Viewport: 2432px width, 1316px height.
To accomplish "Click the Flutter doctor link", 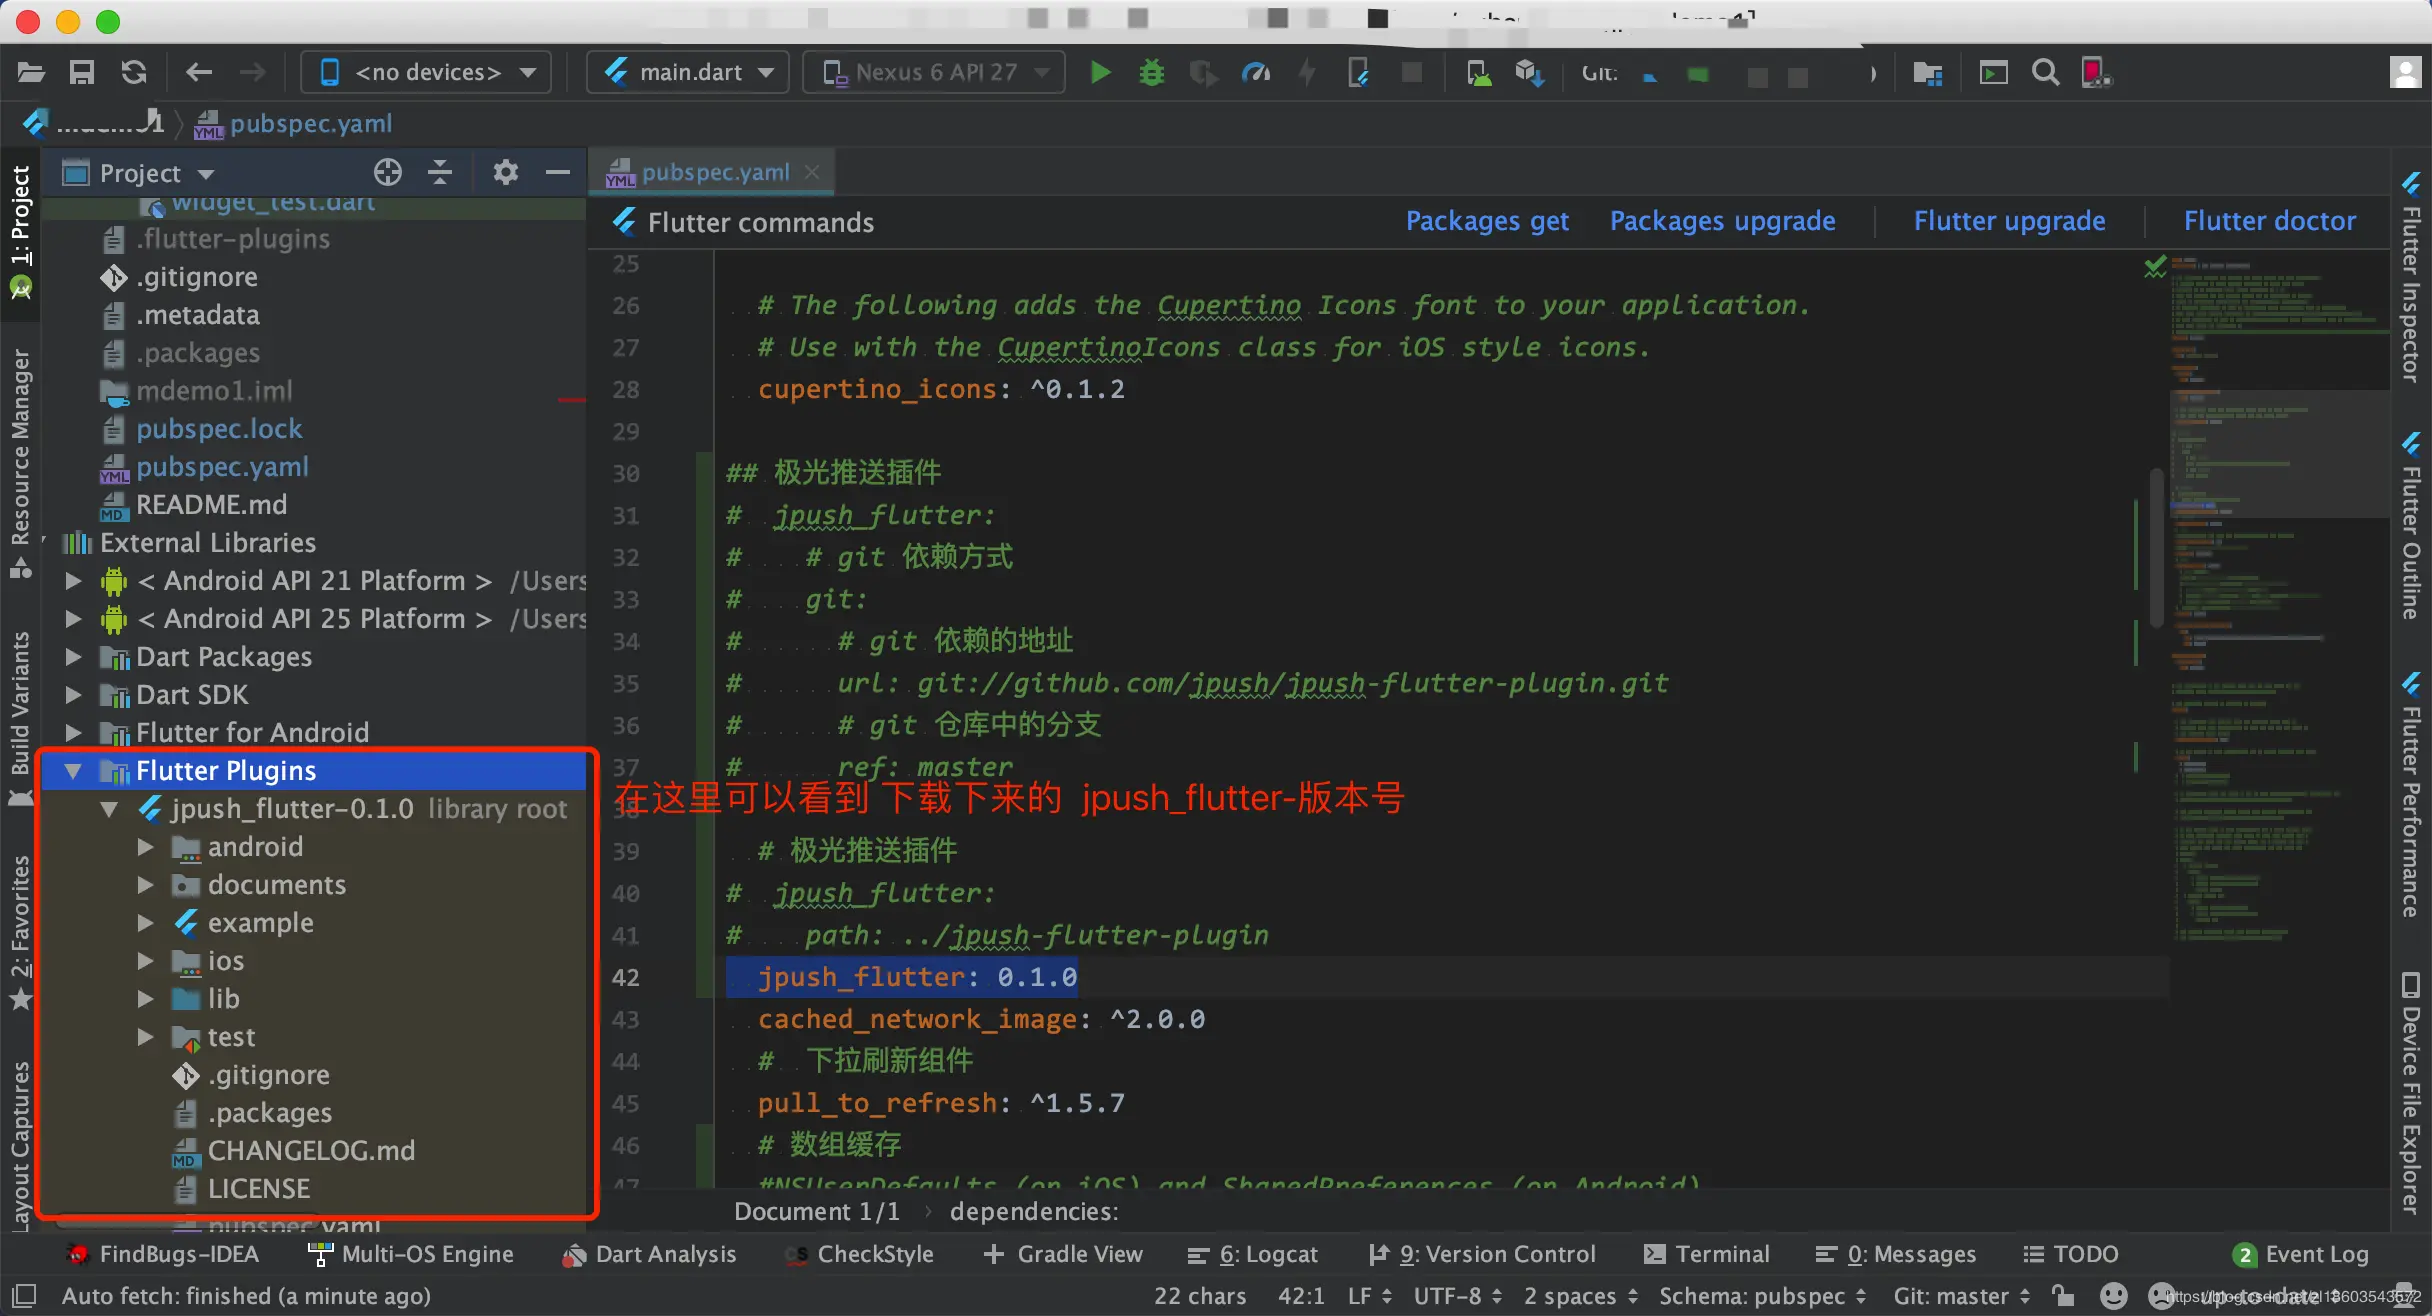I will click(2269, 221).
